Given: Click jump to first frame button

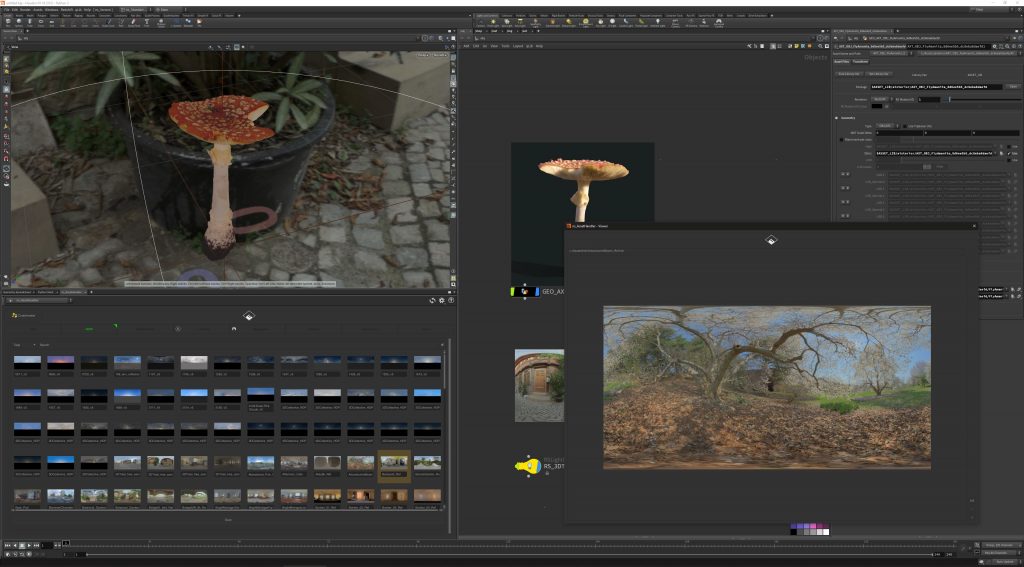Looking at the screenshot, I should (x=5, y=545).
